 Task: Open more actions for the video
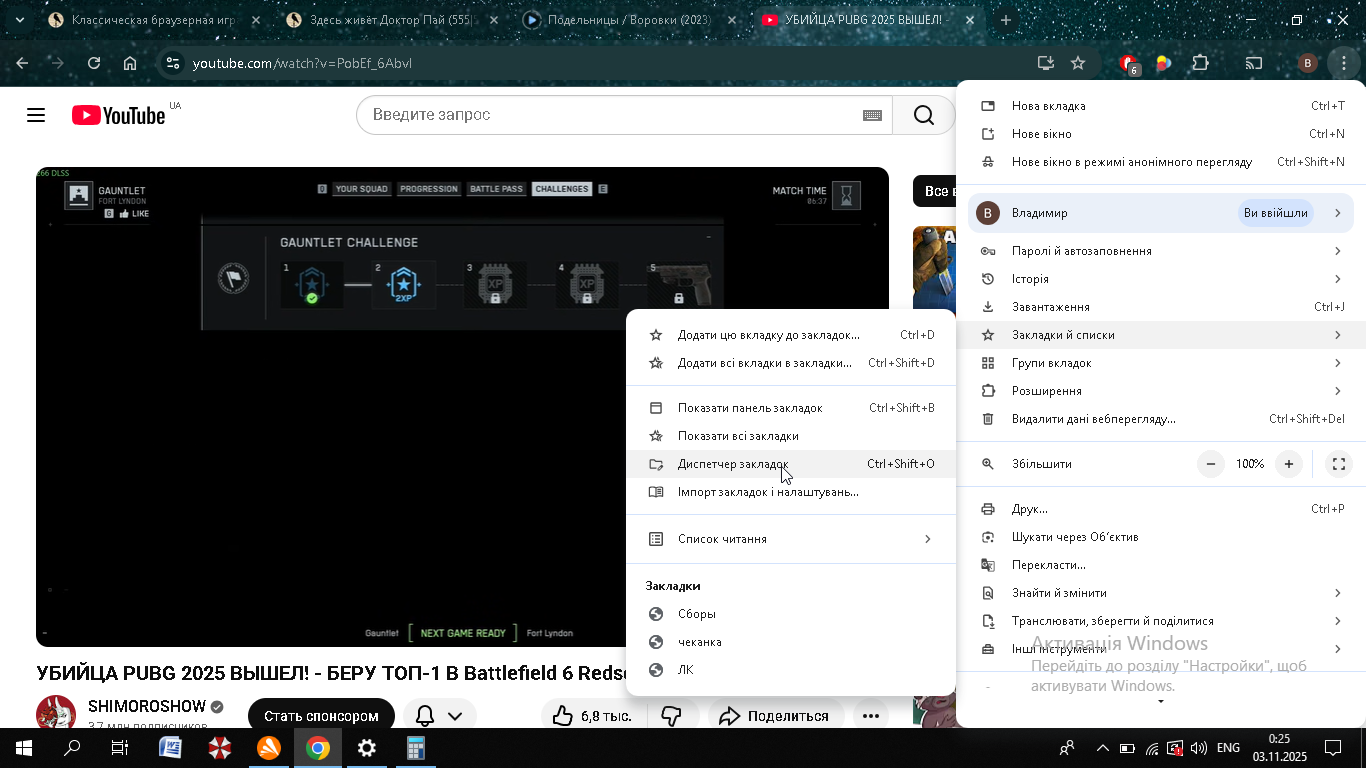click(x=871, y=716)
